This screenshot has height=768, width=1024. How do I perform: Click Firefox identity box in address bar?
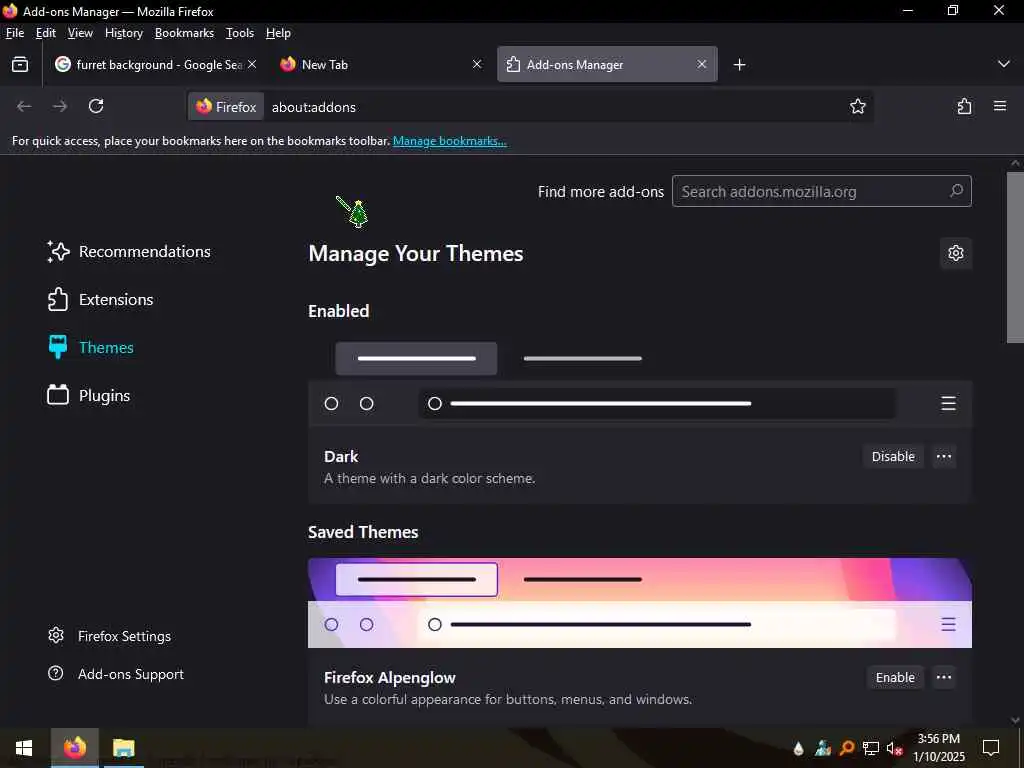[x=227, y=106]
